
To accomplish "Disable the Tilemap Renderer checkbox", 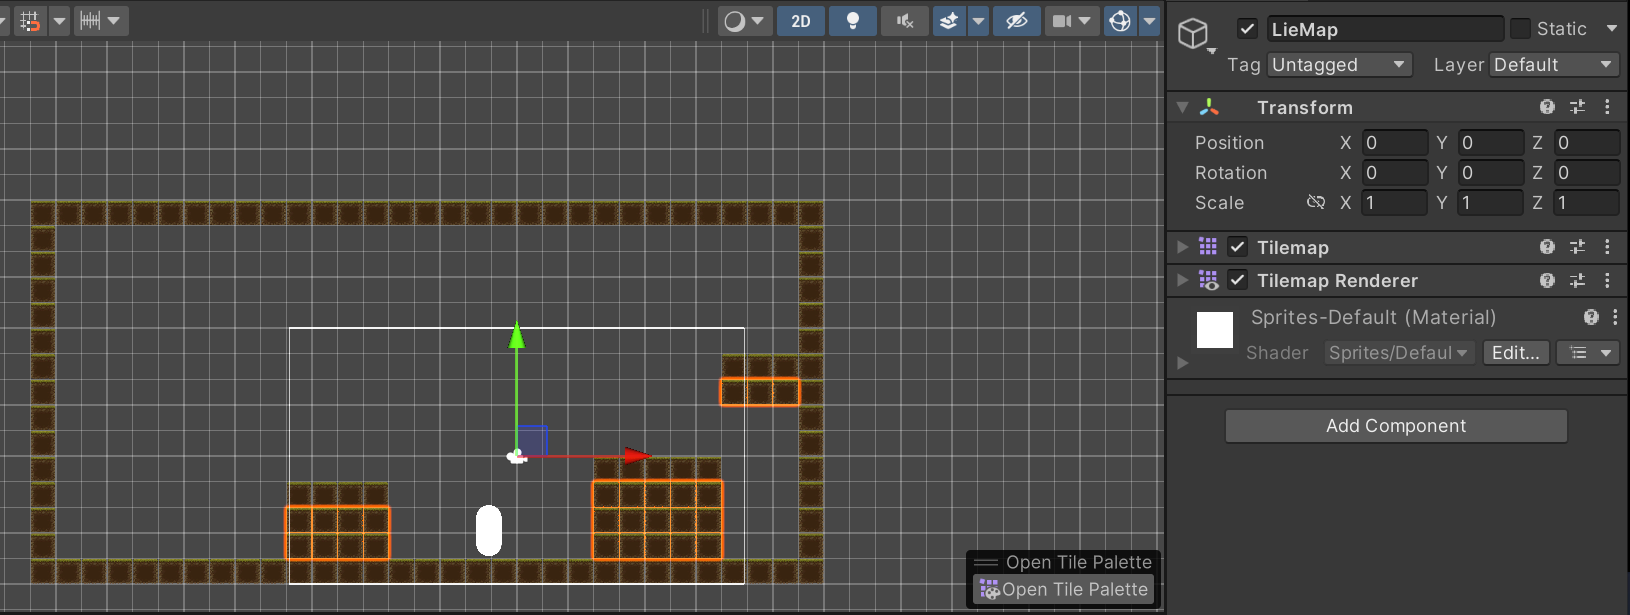I will click(x=1237, y=280).
